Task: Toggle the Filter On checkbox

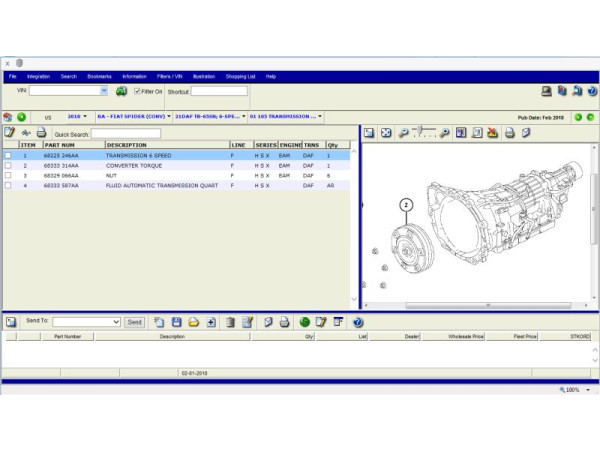Action: pyautogui.click(x=138, y=91)
